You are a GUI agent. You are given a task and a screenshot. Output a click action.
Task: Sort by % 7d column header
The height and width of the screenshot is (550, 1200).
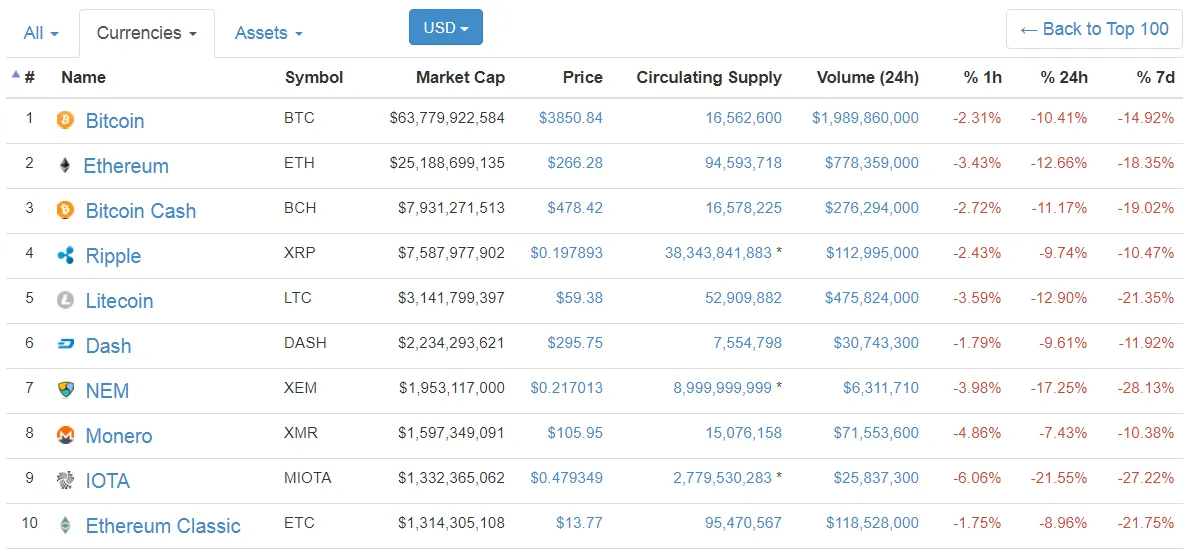[1155, 77]
